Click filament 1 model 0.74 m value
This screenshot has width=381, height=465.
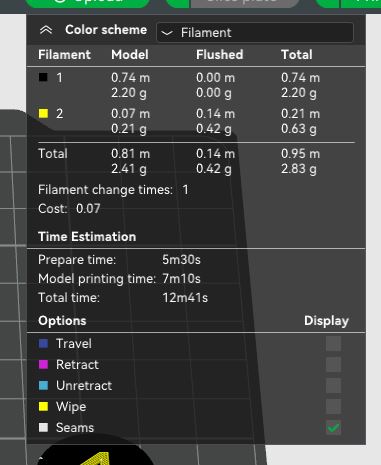pos(130,78)
